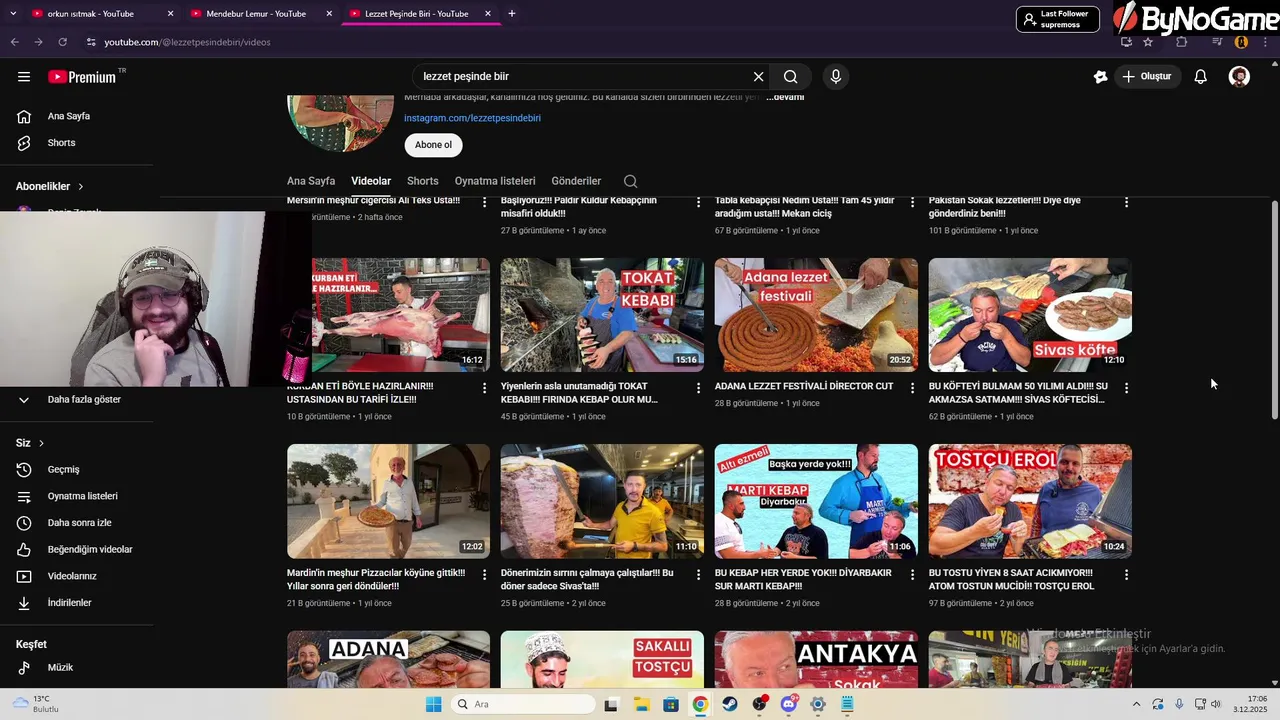Viewport: 1280px width, 720px height.
Task: Open Discord from the taskbar
Action: tap(789, 704)
